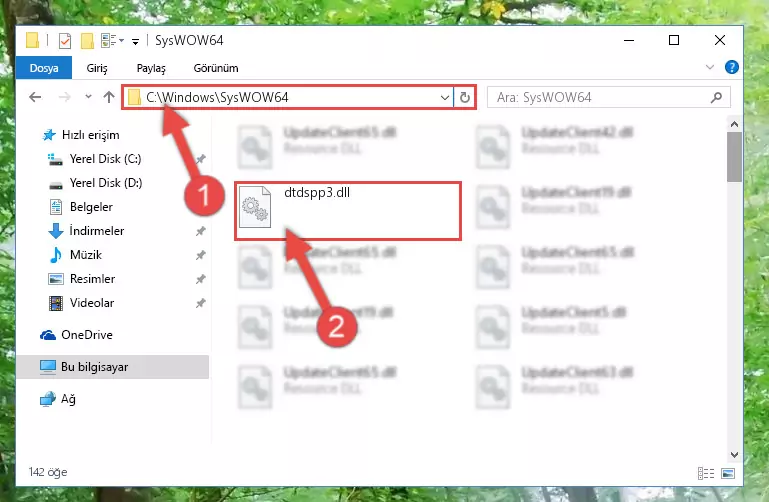The height and width of the screenshot is (502, 769).
Task: Click the pin icon next to Yerel Disk (C:)
Action: point(201,159)
